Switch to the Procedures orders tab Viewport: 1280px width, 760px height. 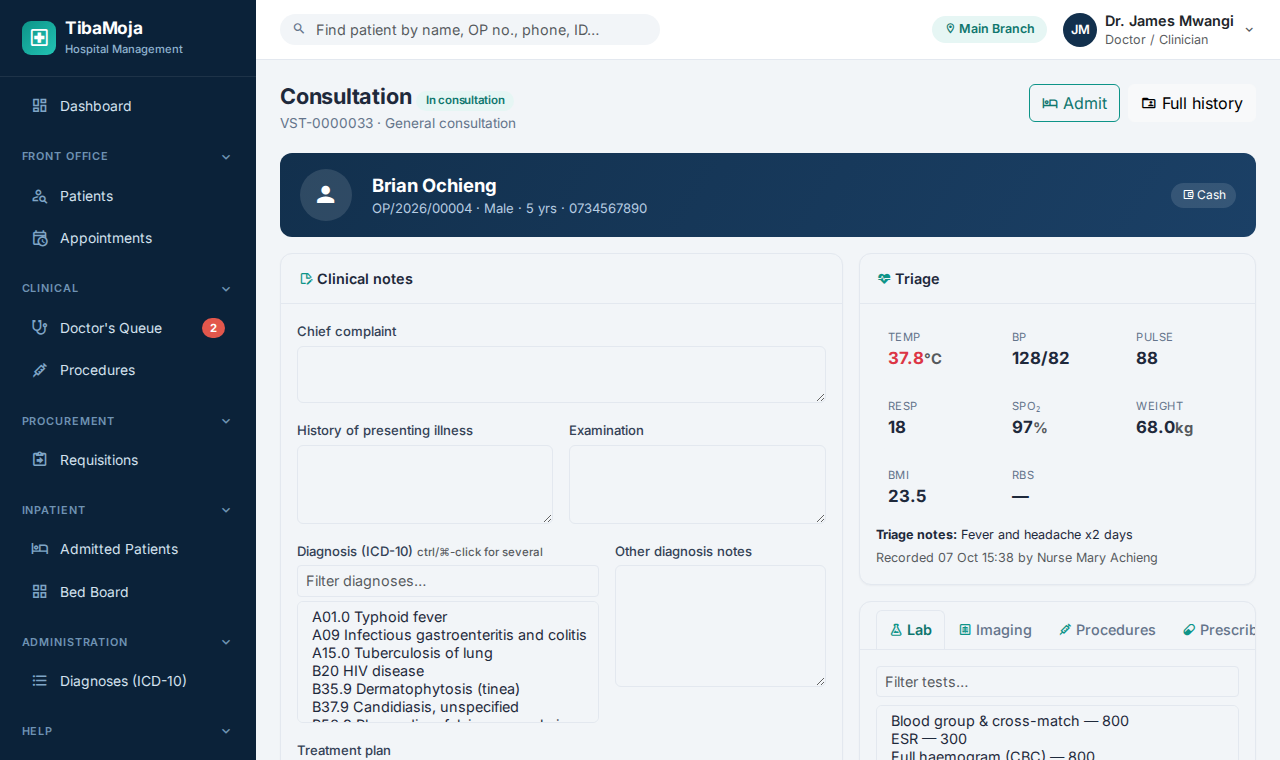pyautogui.click(x=1107, y=630)
